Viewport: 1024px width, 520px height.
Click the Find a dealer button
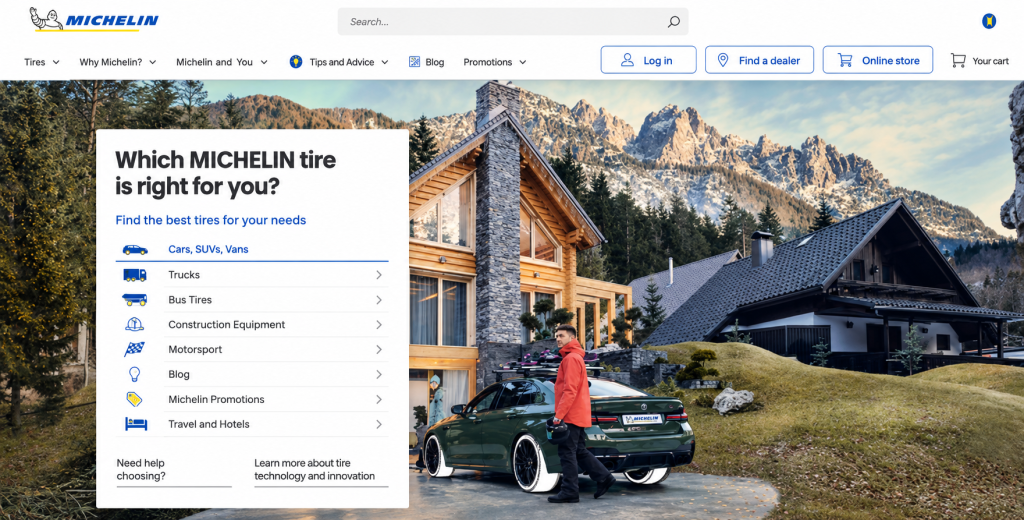pos(760,60)
